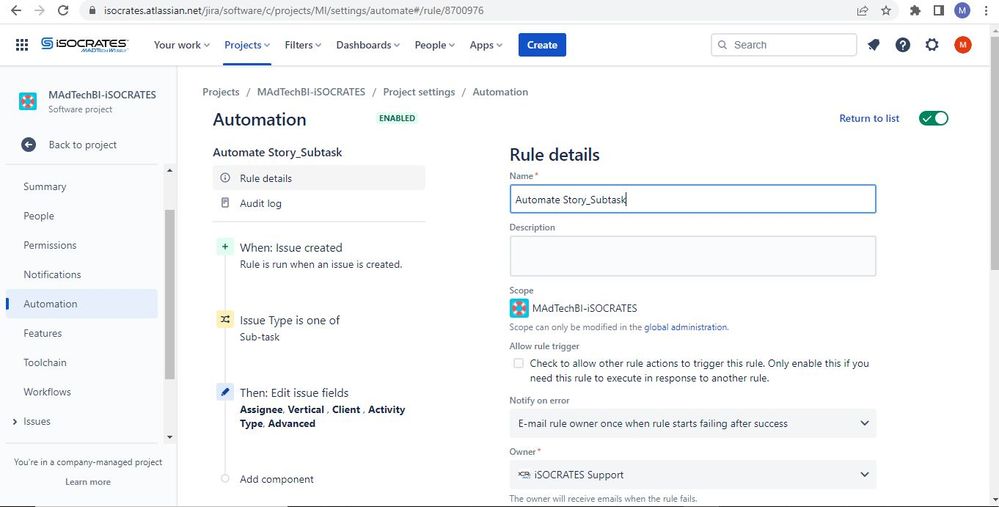The height and width of the screenshot is (507, 999).
Task: Open the Jira notifications icon
Action: pyautogui.click(x=873, y=45)
